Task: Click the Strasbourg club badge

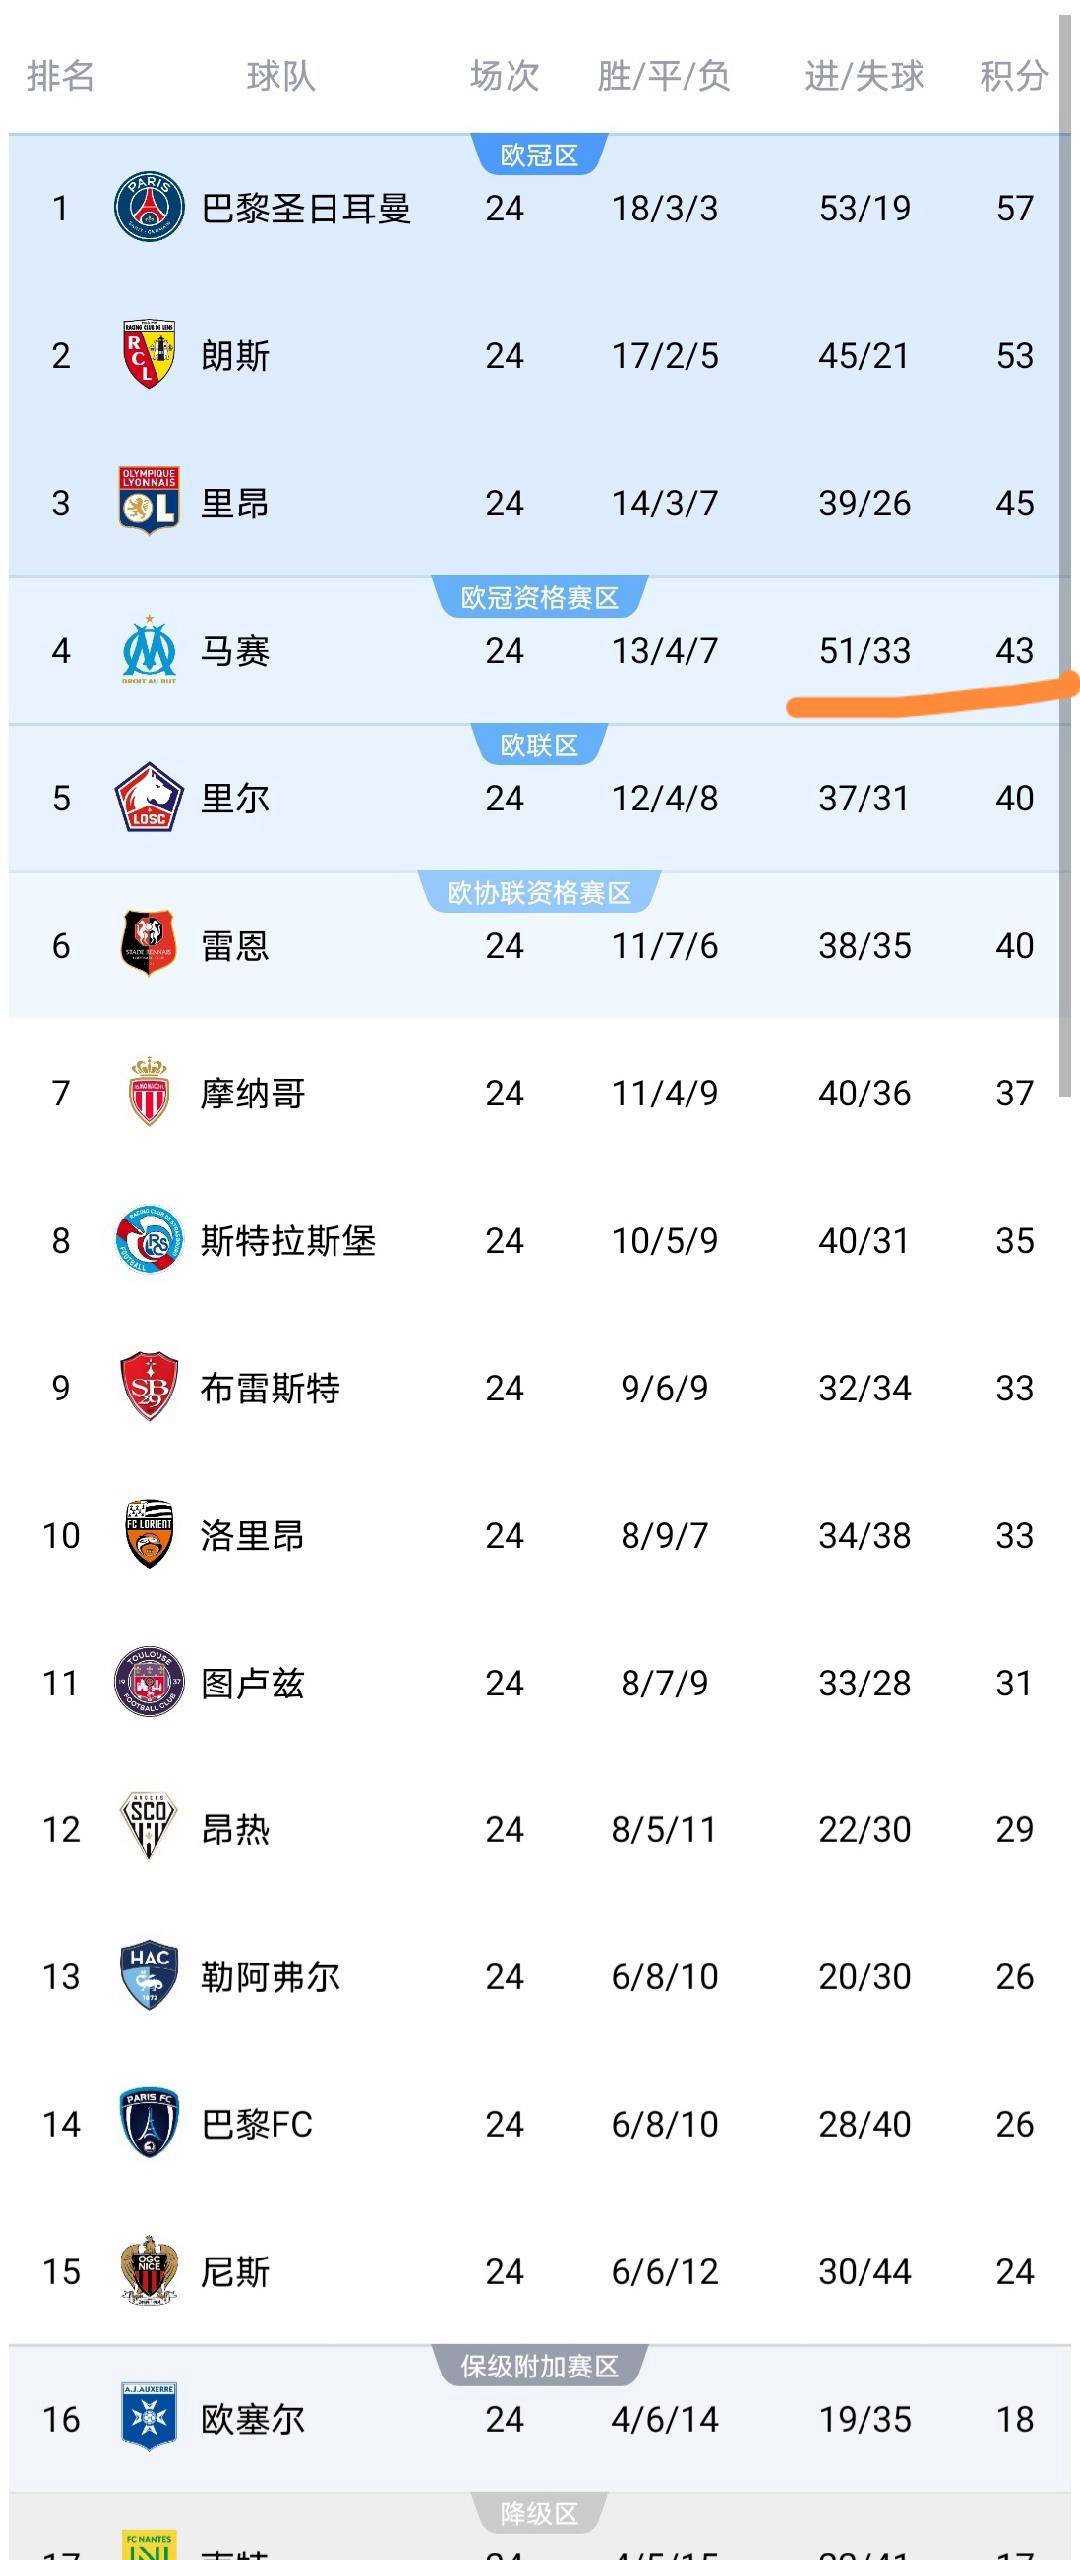Action: point(149,1240)
